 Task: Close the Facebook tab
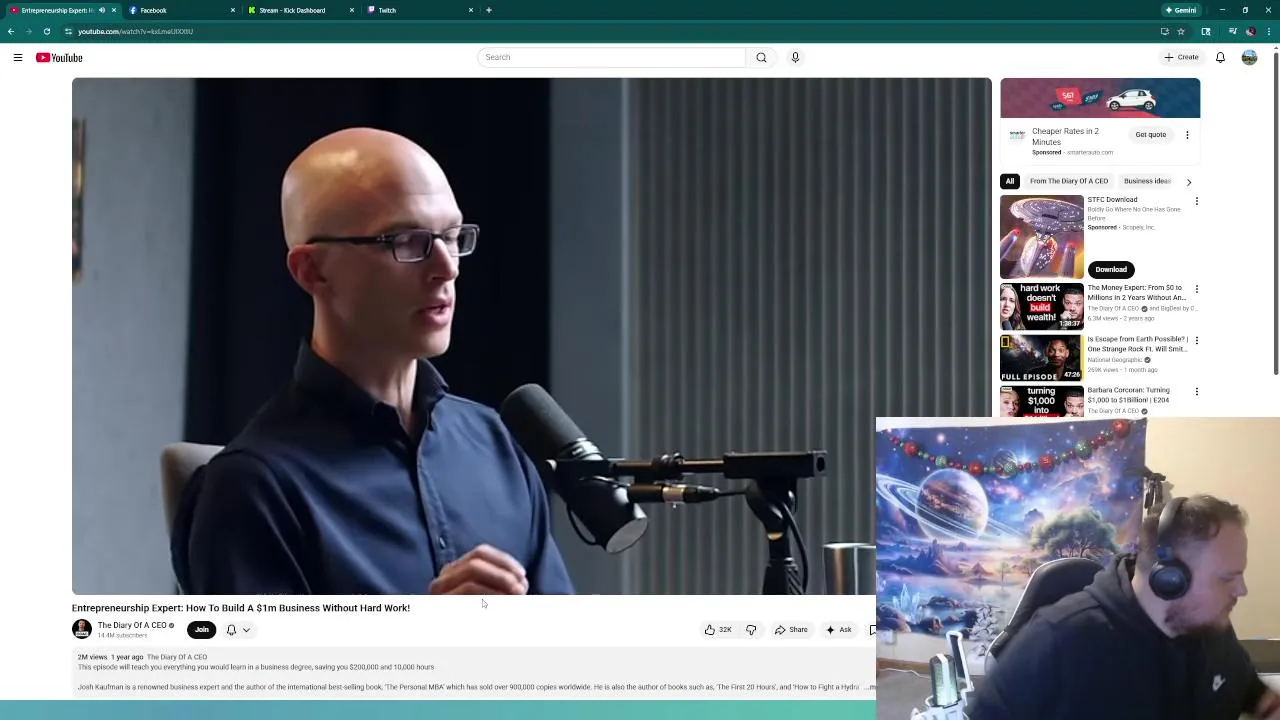(233, 10)
